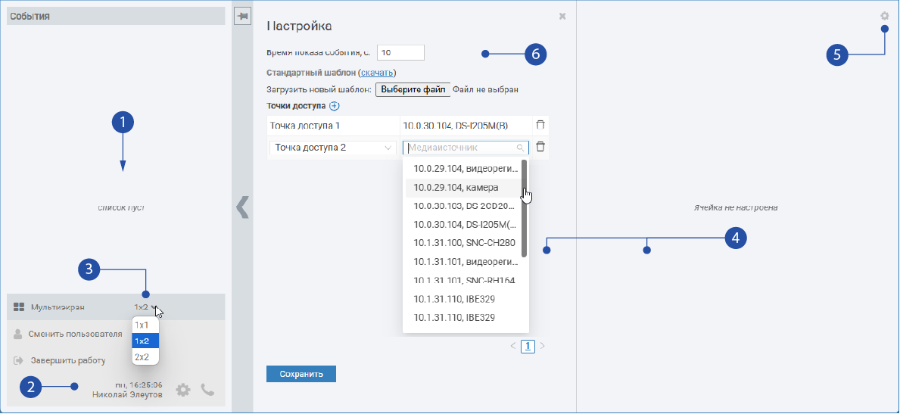Click the search icon in the Медиаисточник field
This screenshot has width=900, height=414.
coord(520,148)
